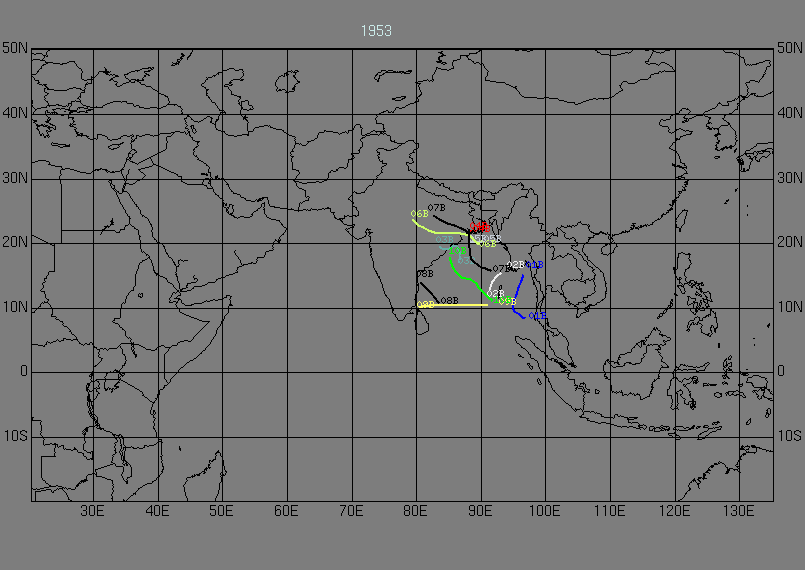The image size is (805, 570).
Task: Click the light-green 06B track start label
Action: (x=420, y=214)
